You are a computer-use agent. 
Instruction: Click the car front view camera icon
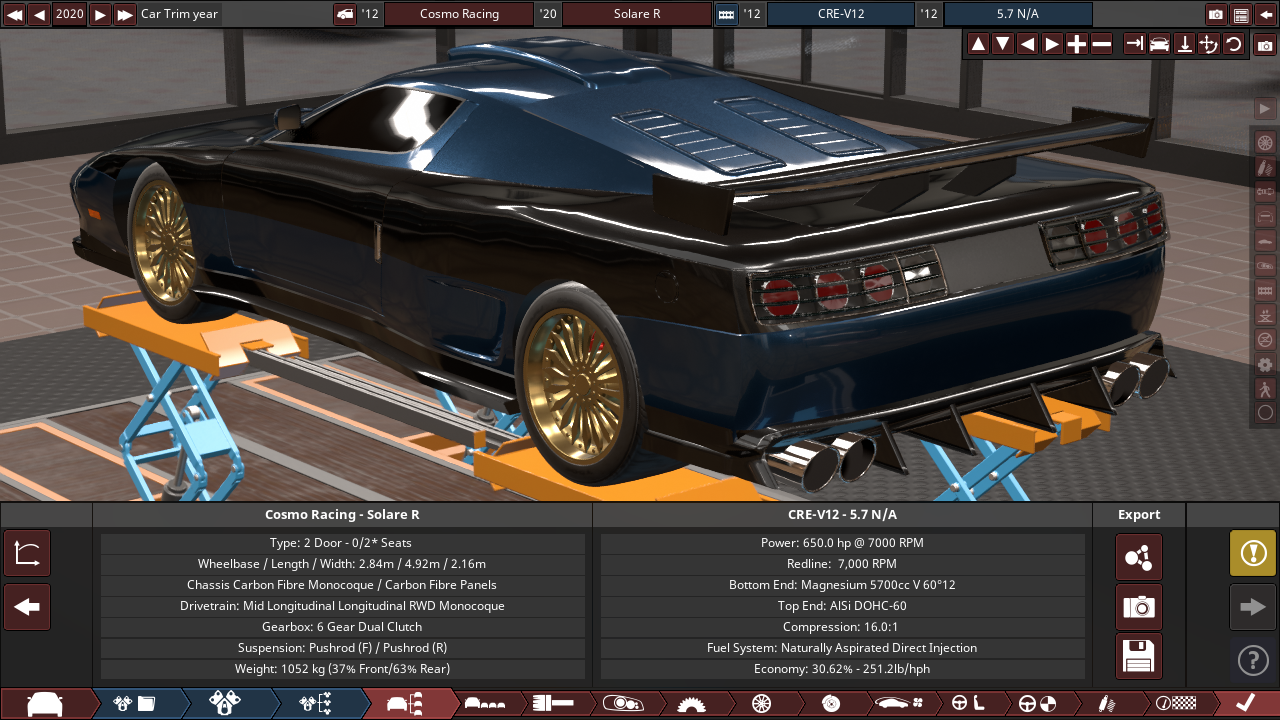[x=1159, y=44]
